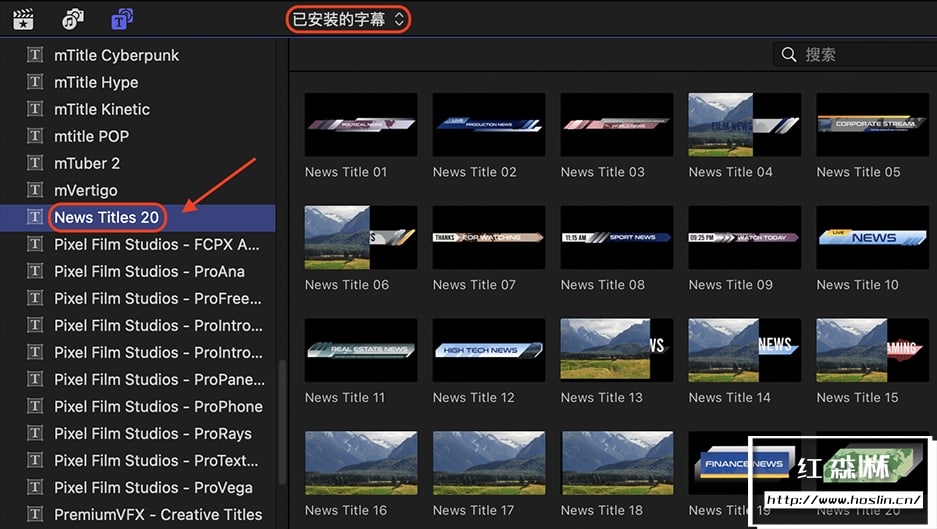Screen dimensions: 937x529
Task: Click the sidebar vertical scrollbar
Action: tap(283, 421)
